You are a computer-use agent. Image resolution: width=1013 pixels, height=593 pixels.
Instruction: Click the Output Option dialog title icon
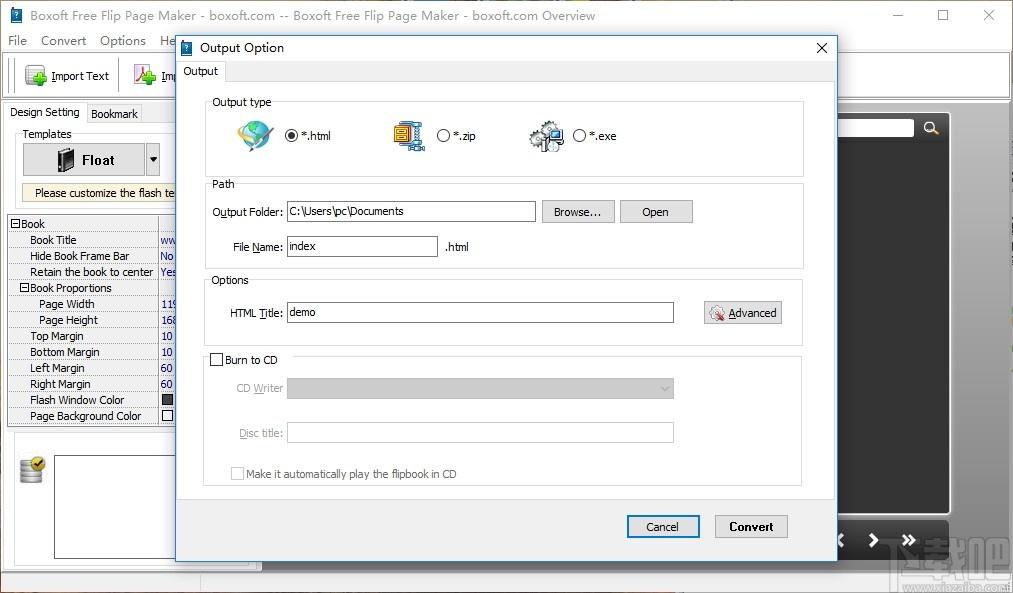pyautogui.click(x=187, y=48)
